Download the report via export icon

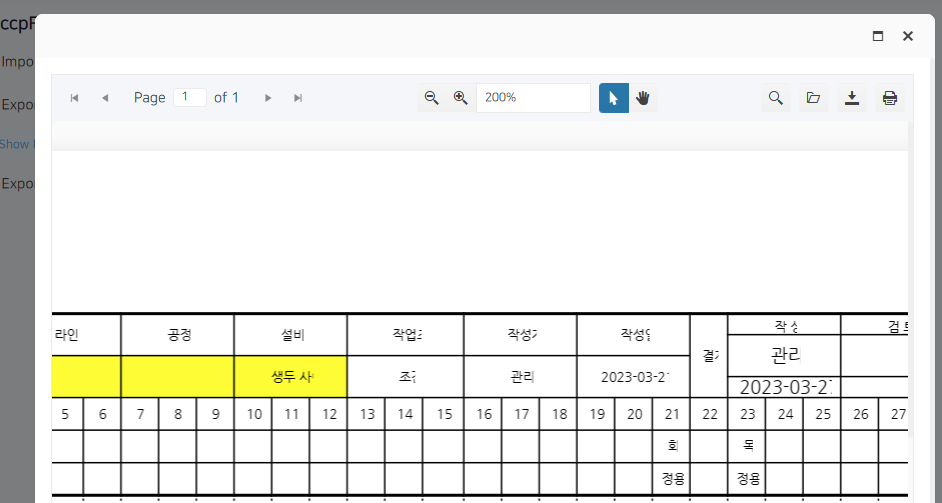tap(852, 98)
